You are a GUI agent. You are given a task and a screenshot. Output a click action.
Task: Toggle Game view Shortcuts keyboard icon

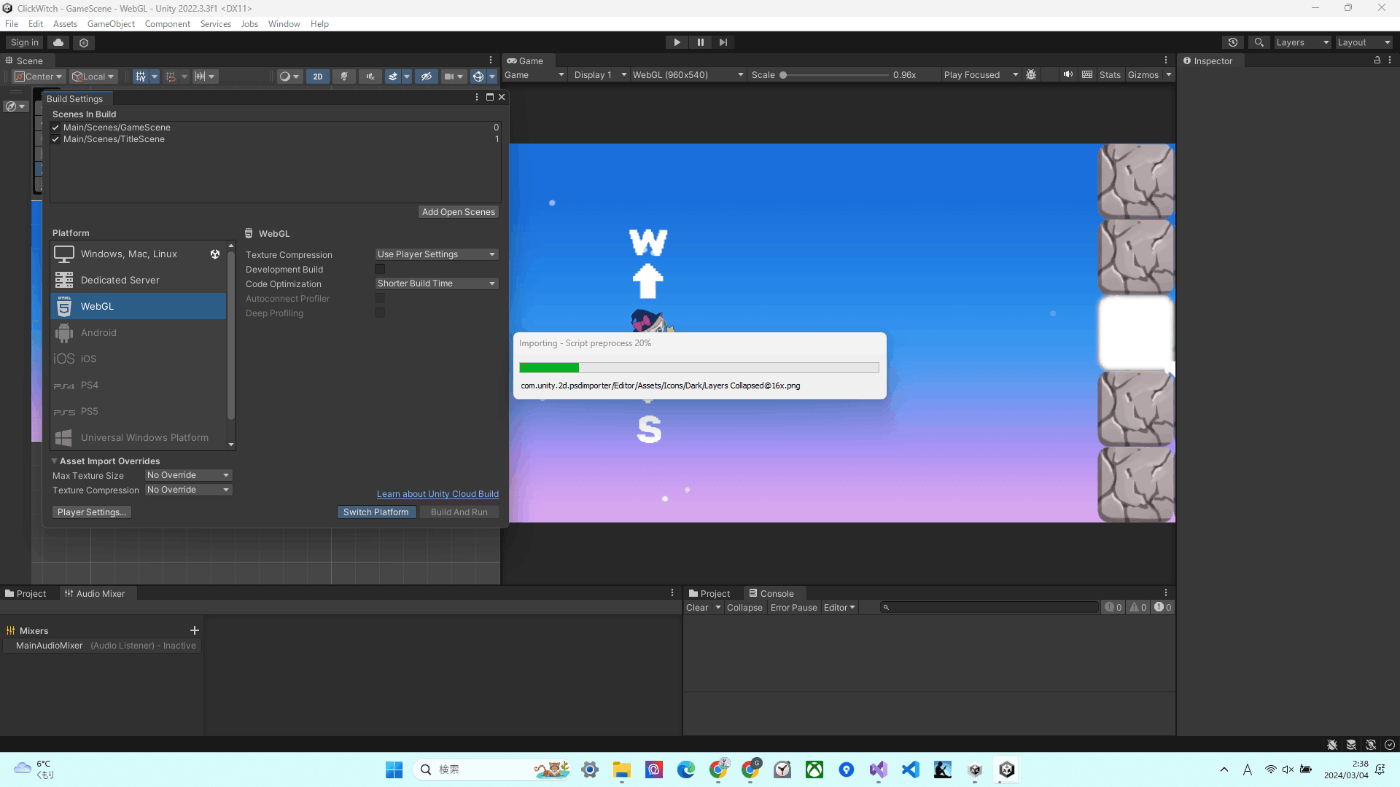(1087, 75)
